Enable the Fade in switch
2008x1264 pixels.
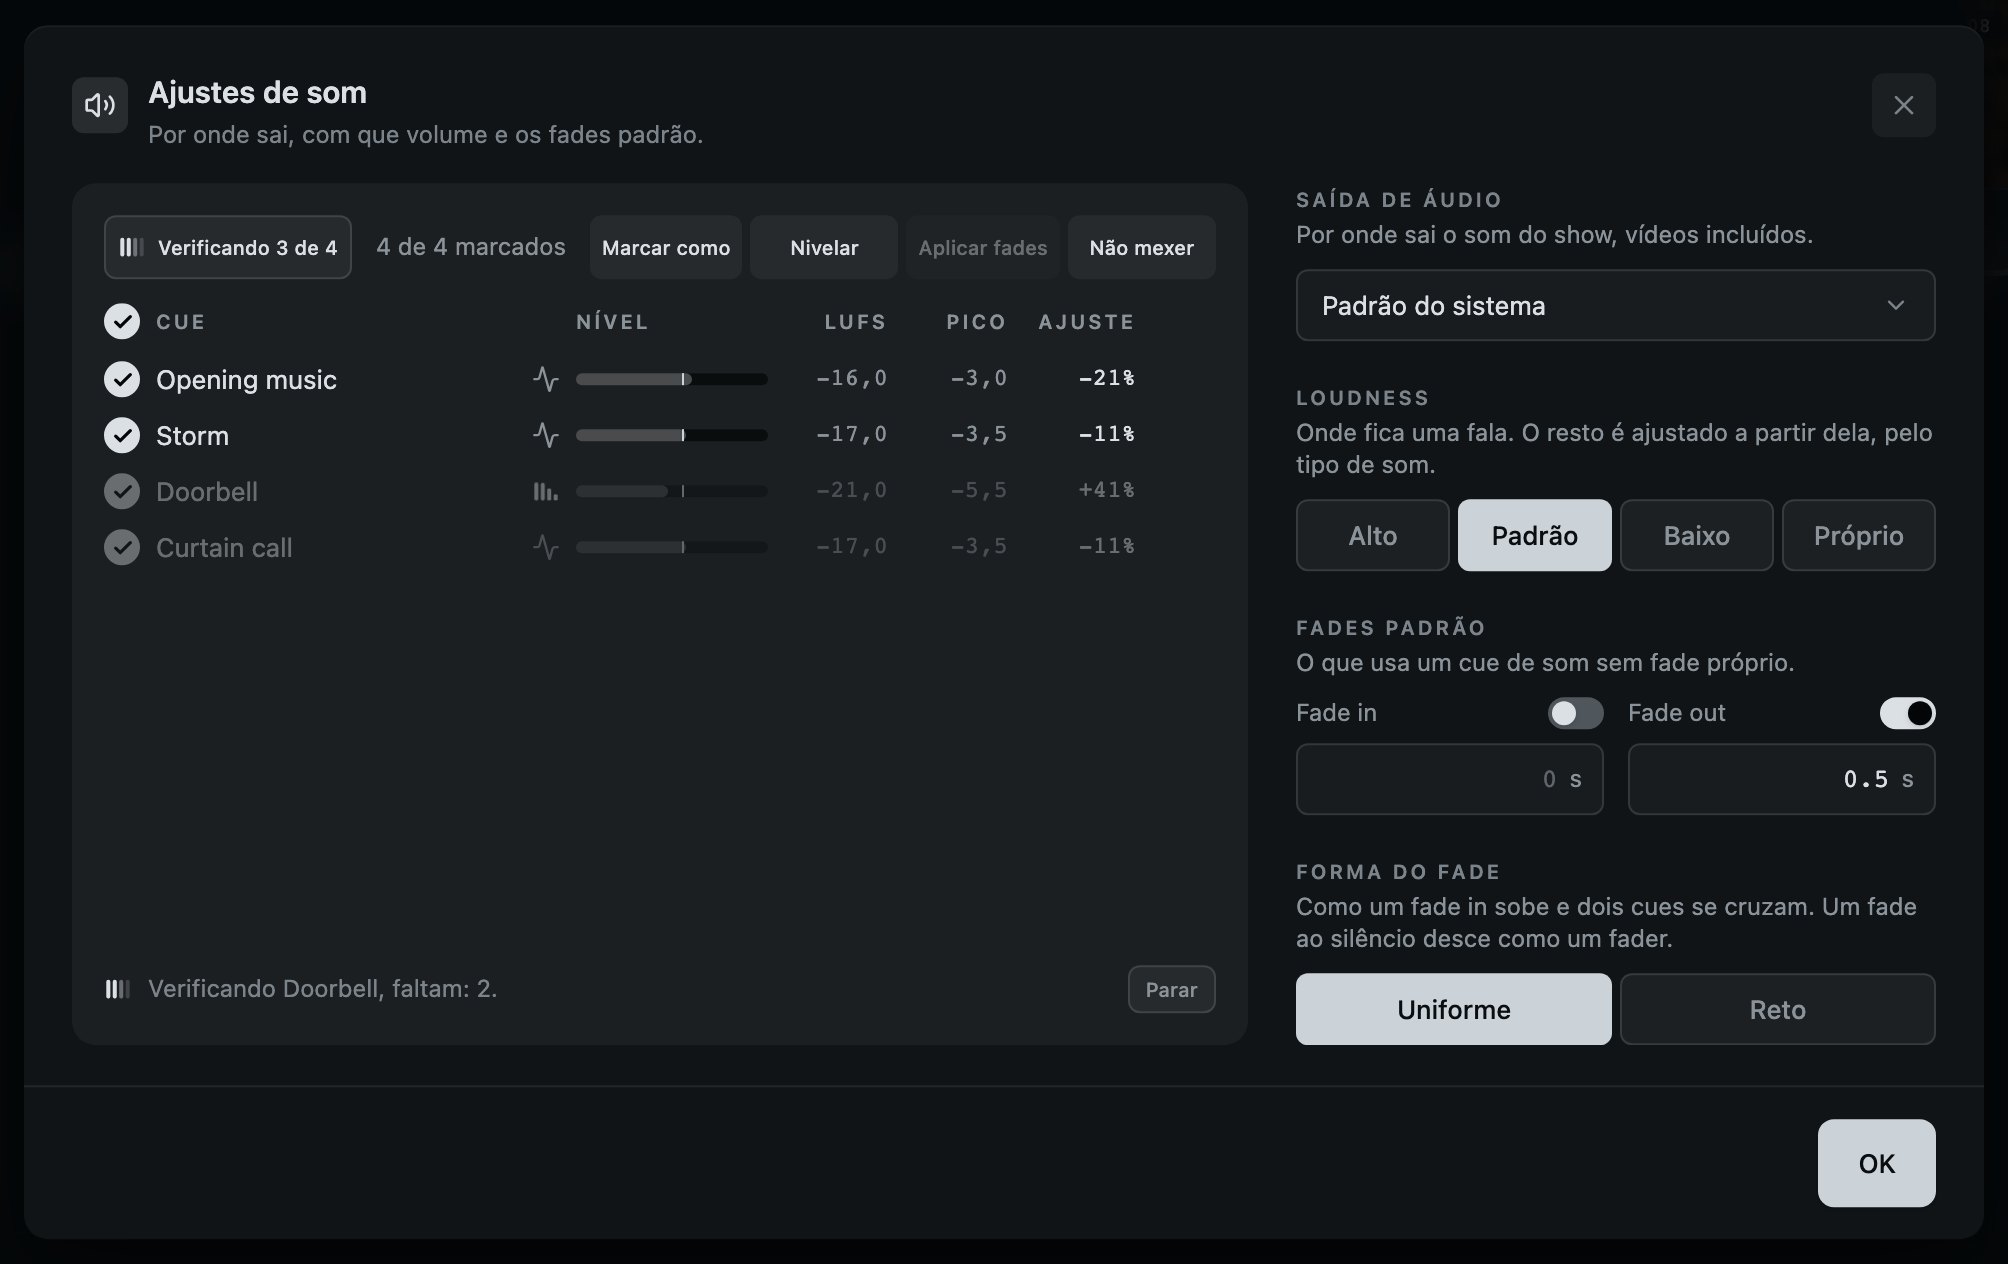coord(1575,713)
